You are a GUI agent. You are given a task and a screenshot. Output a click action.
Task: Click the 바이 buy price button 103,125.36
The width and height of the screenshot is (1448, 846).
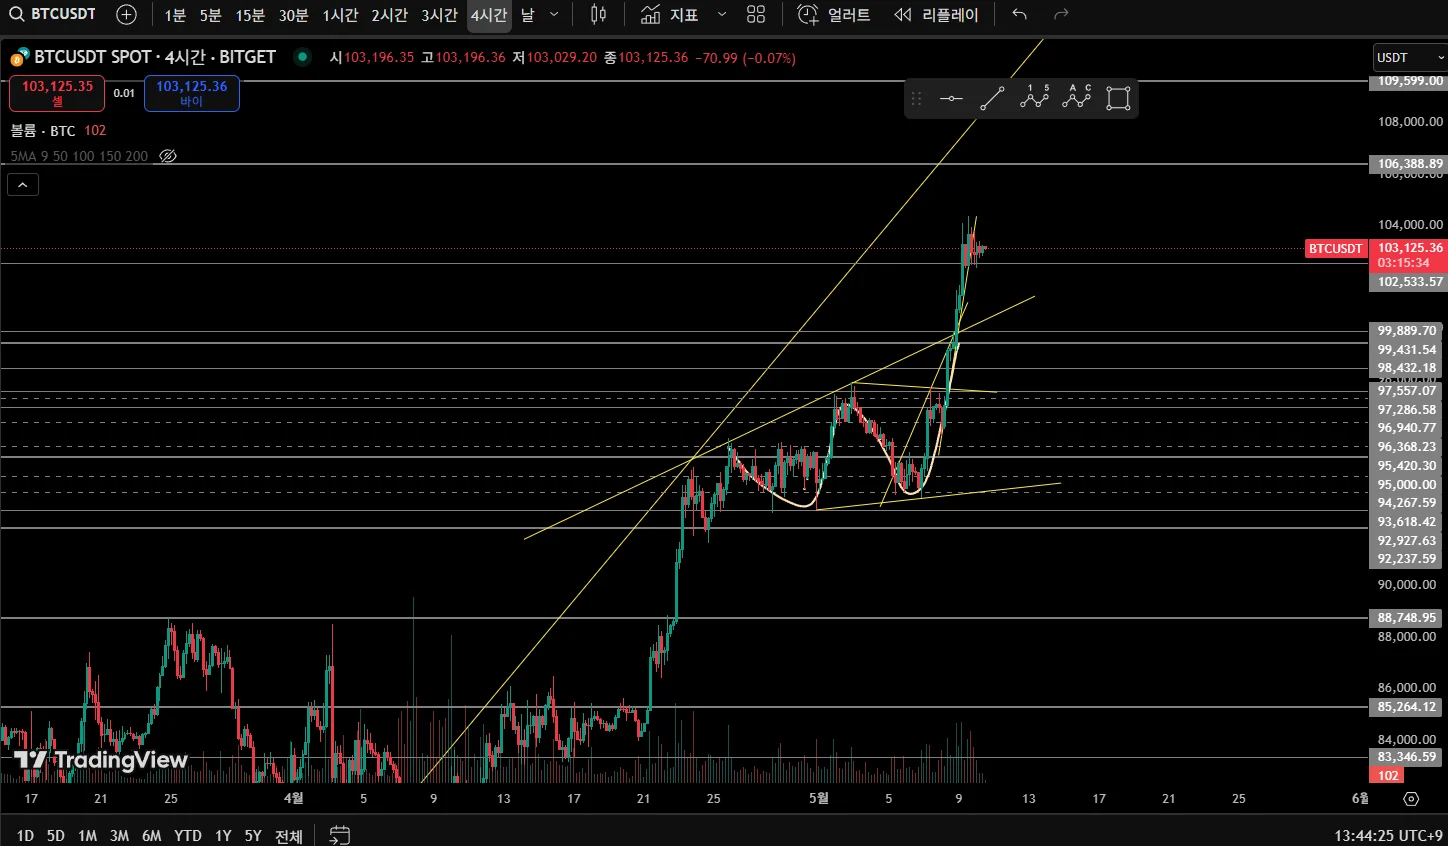click(191, 93)
